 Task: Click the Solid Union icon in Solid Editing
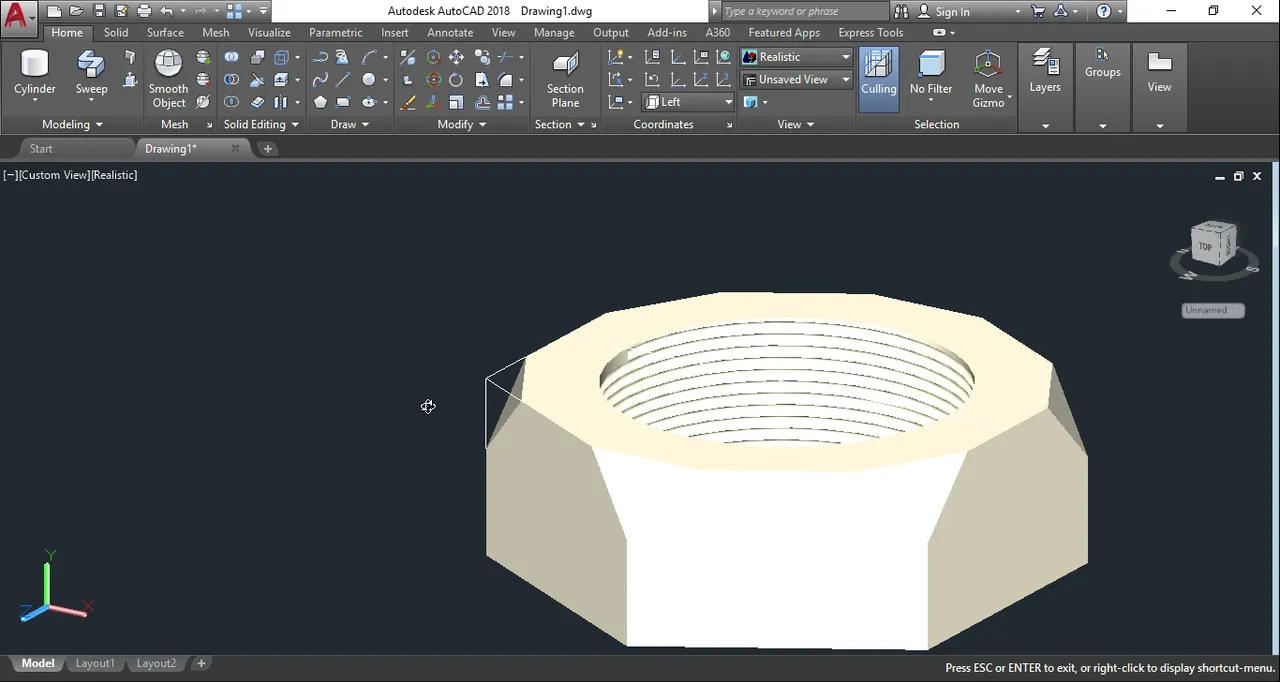(232, 57)
